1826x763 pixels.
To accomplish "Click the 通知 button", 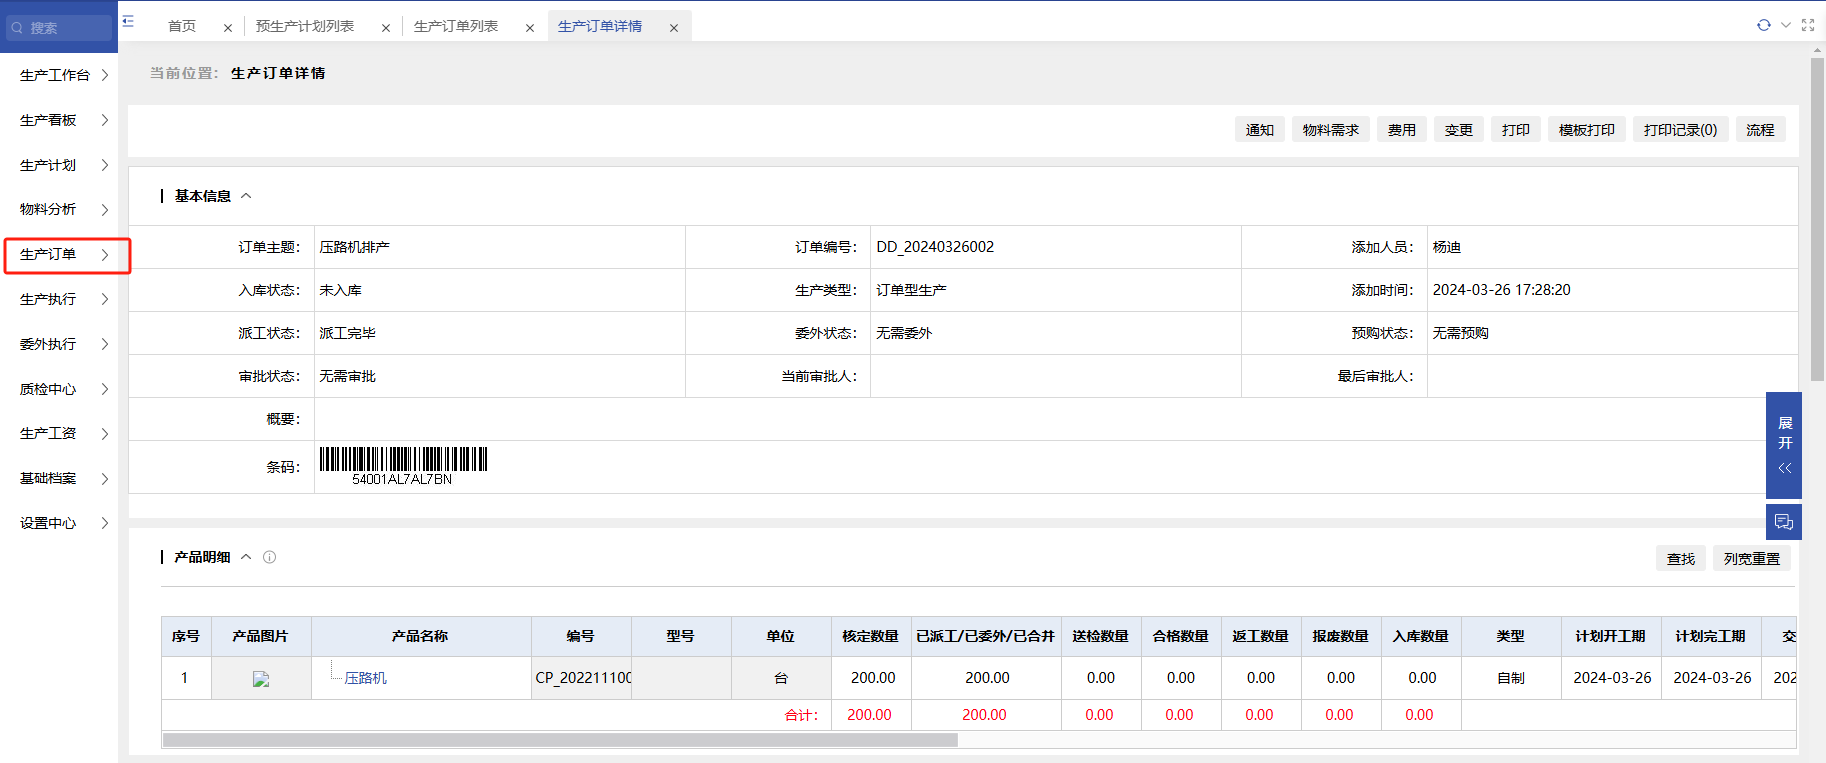I will point(1260,130).
